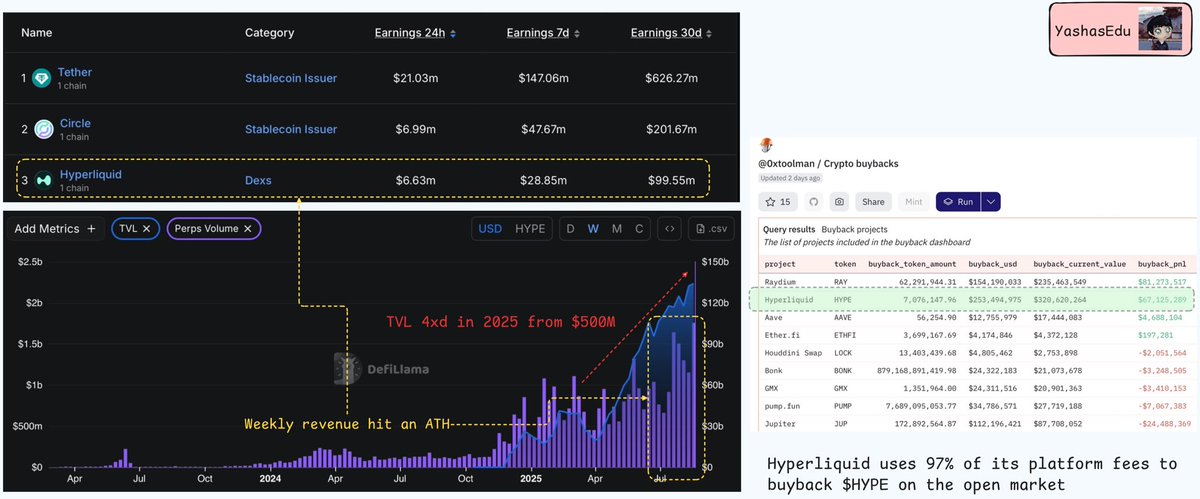Click the Hyperliquid row in buyback table
The height and width of the screenshot is (499, 1200).
click(970, 299)
